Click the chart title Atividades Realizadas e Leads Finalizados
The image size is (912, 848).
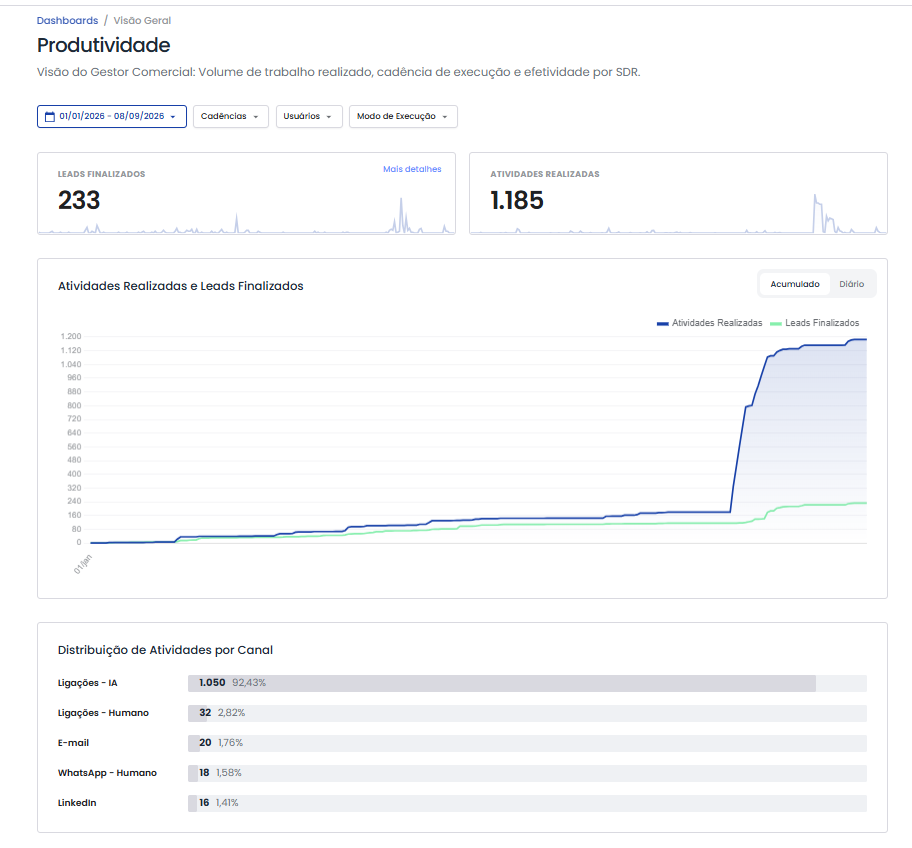tap(180, 286)
